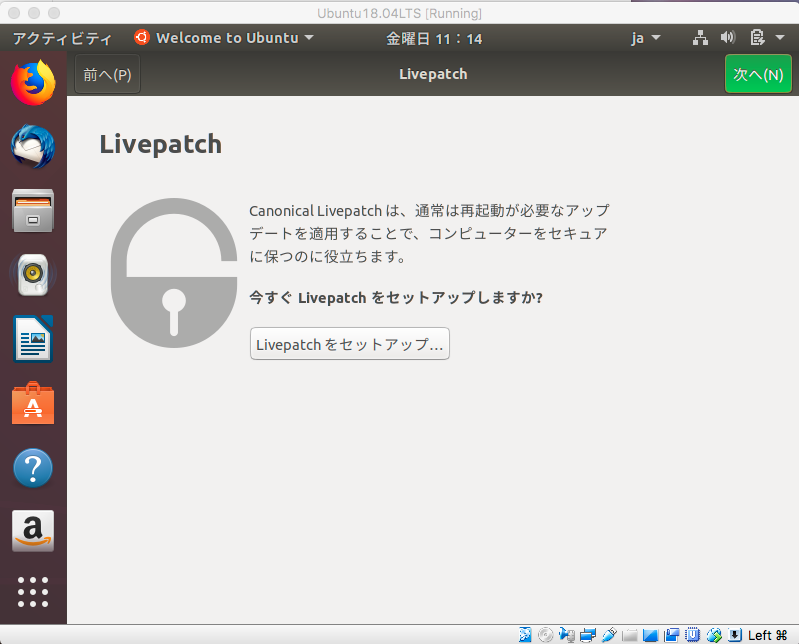Viewport: 799px width, 644px height.
Task: Click the Canonical Livepatch description paragraph
Action: 429,233
